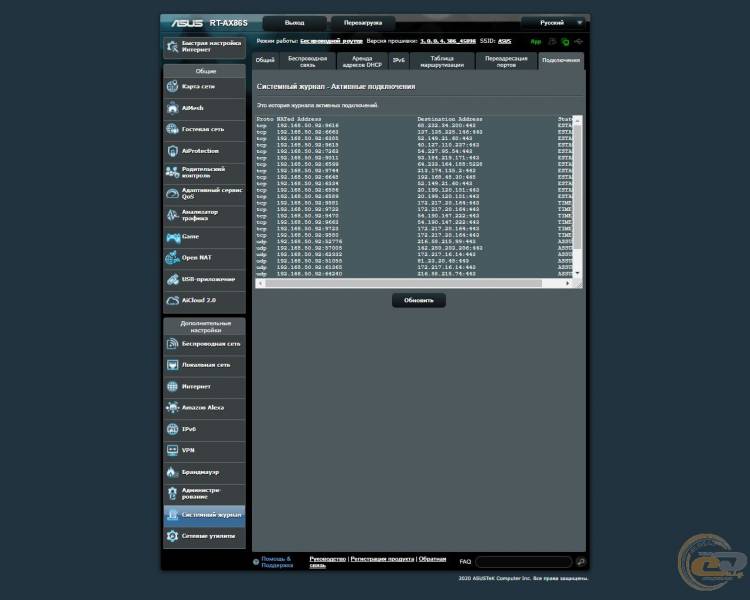Click the horizontal scrollbar right arrow
750x600 pixels.
(568, 283)
